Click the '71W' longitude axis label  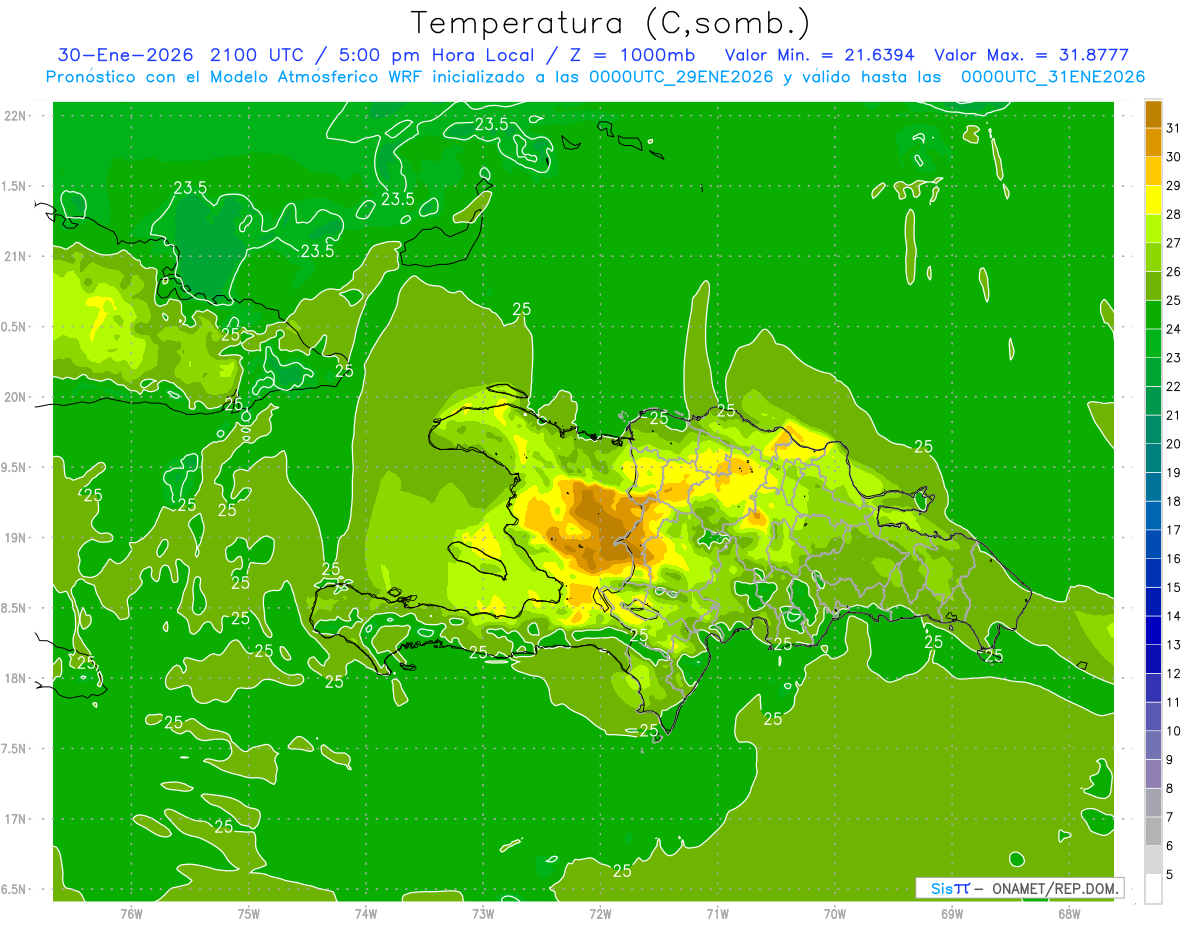click(717, 912)
